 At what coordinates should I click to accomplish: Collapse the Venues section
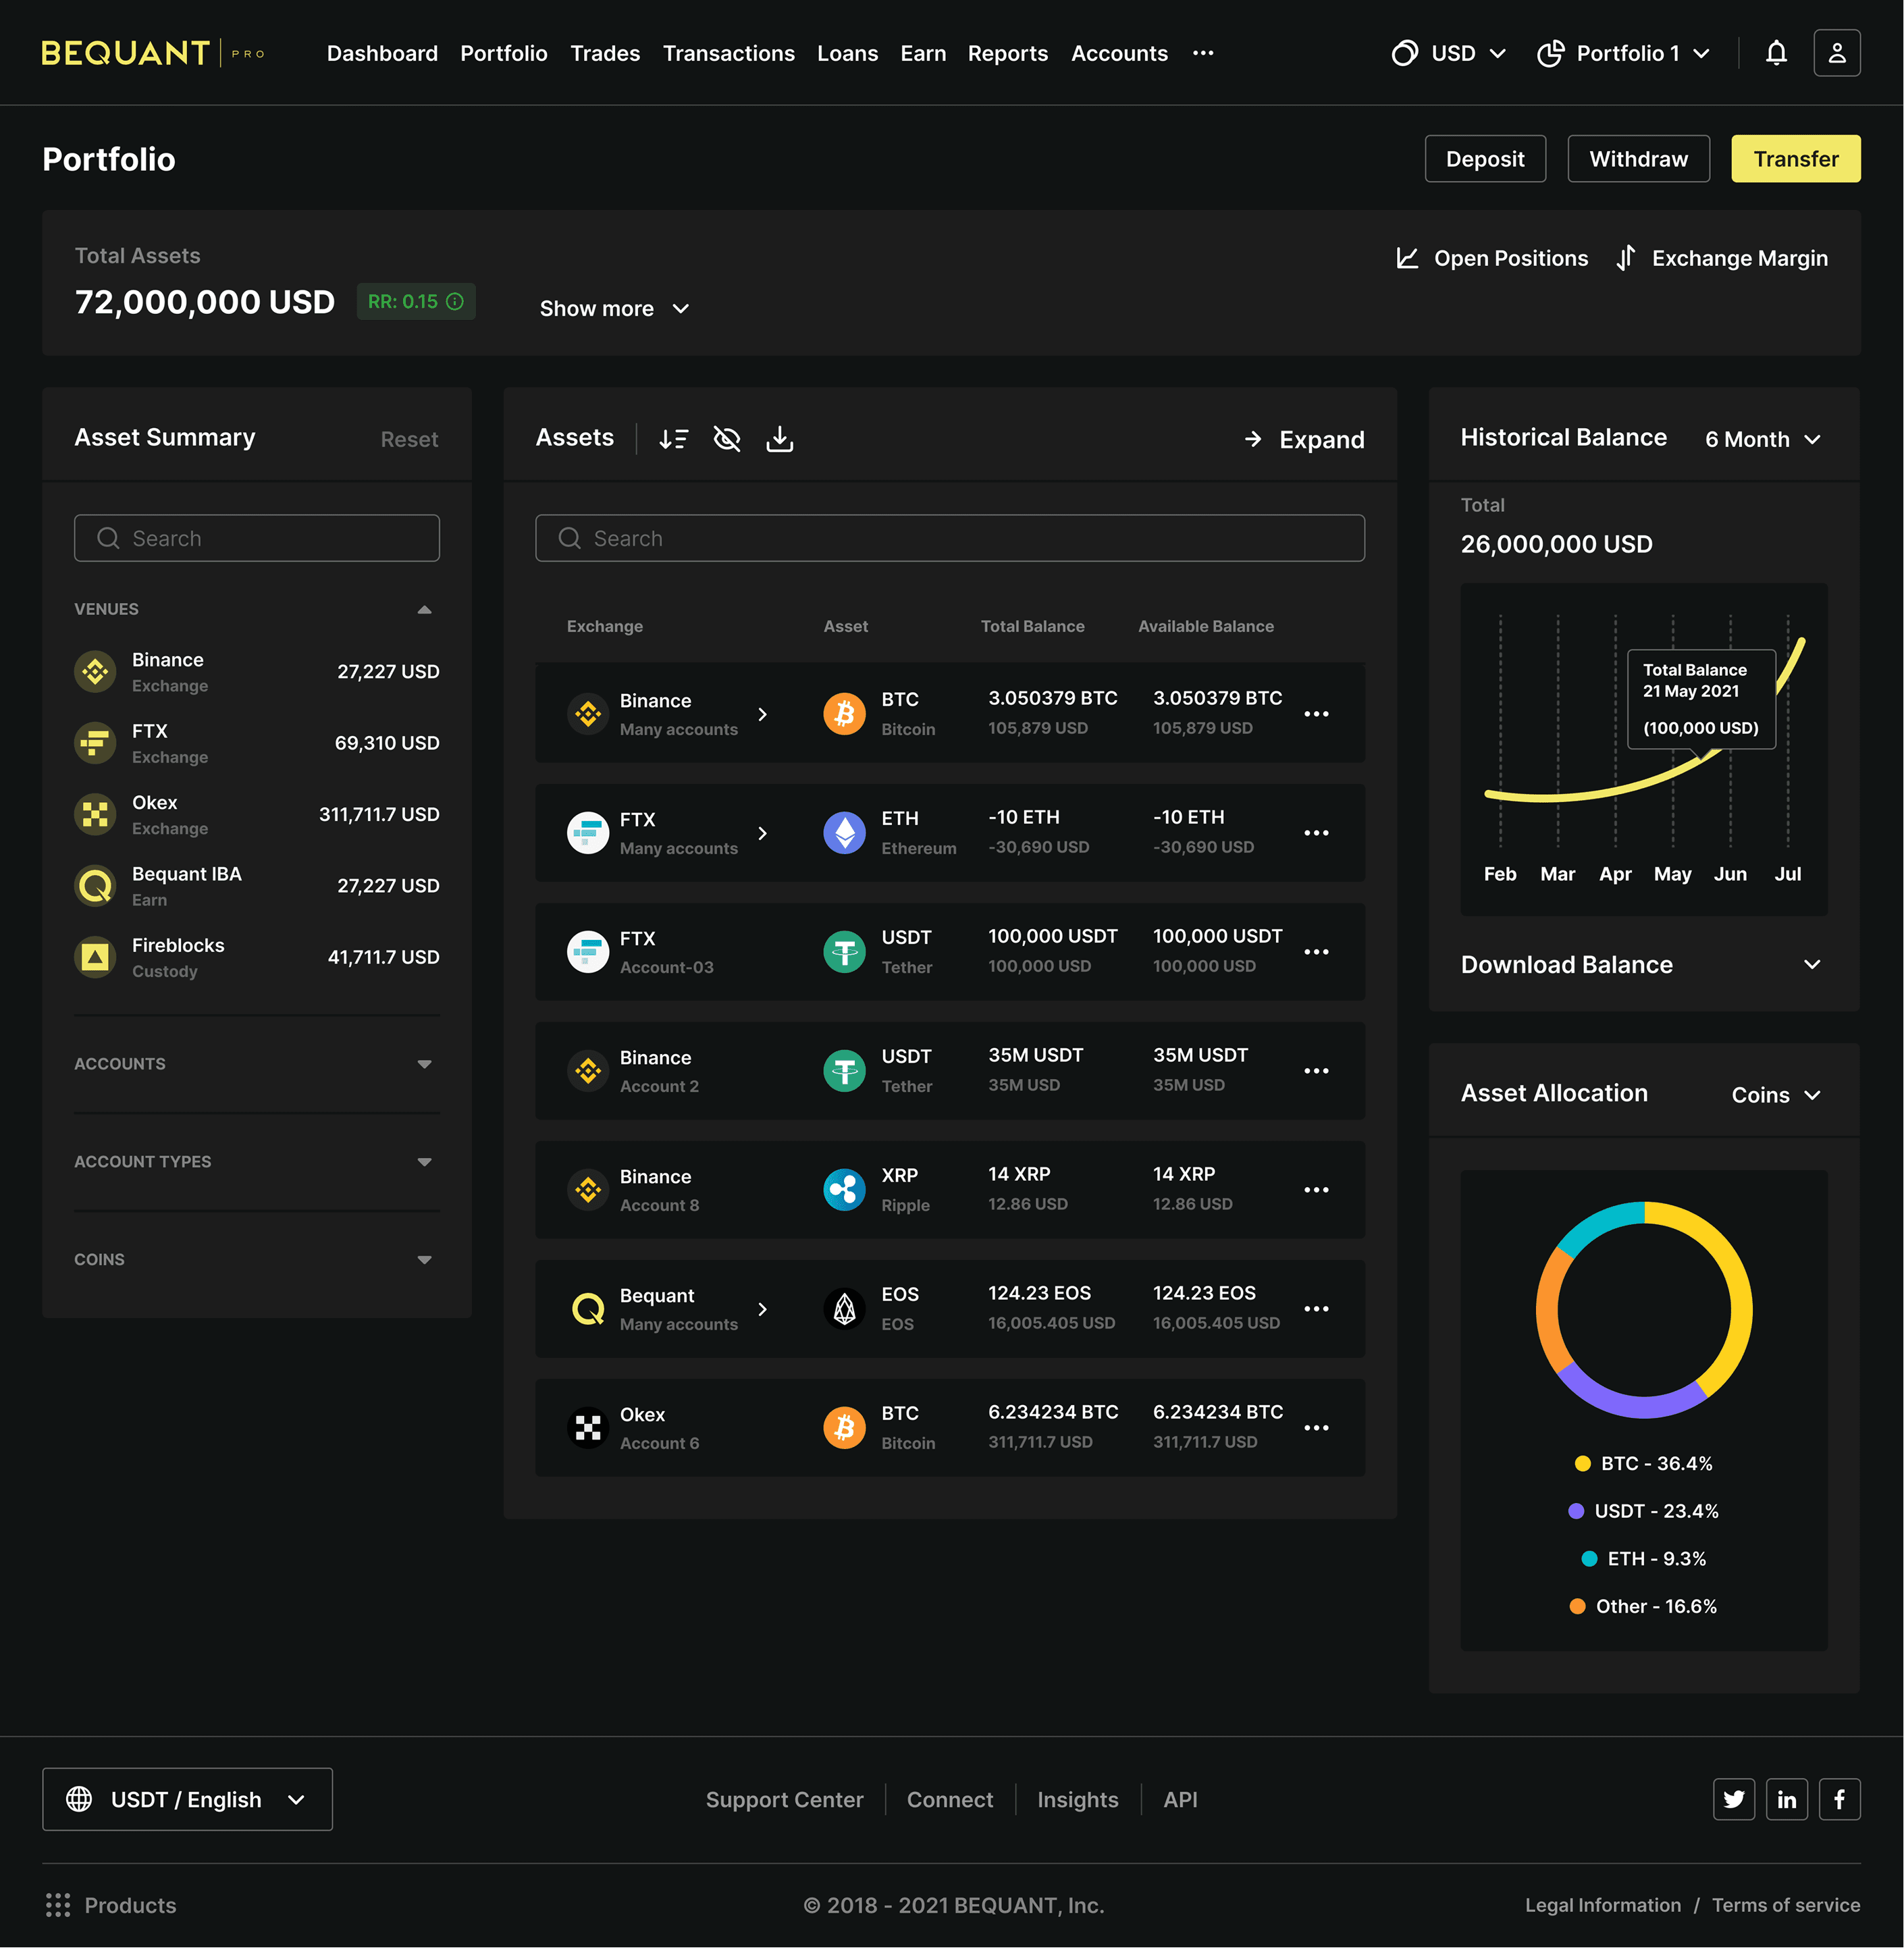(424, 609)
